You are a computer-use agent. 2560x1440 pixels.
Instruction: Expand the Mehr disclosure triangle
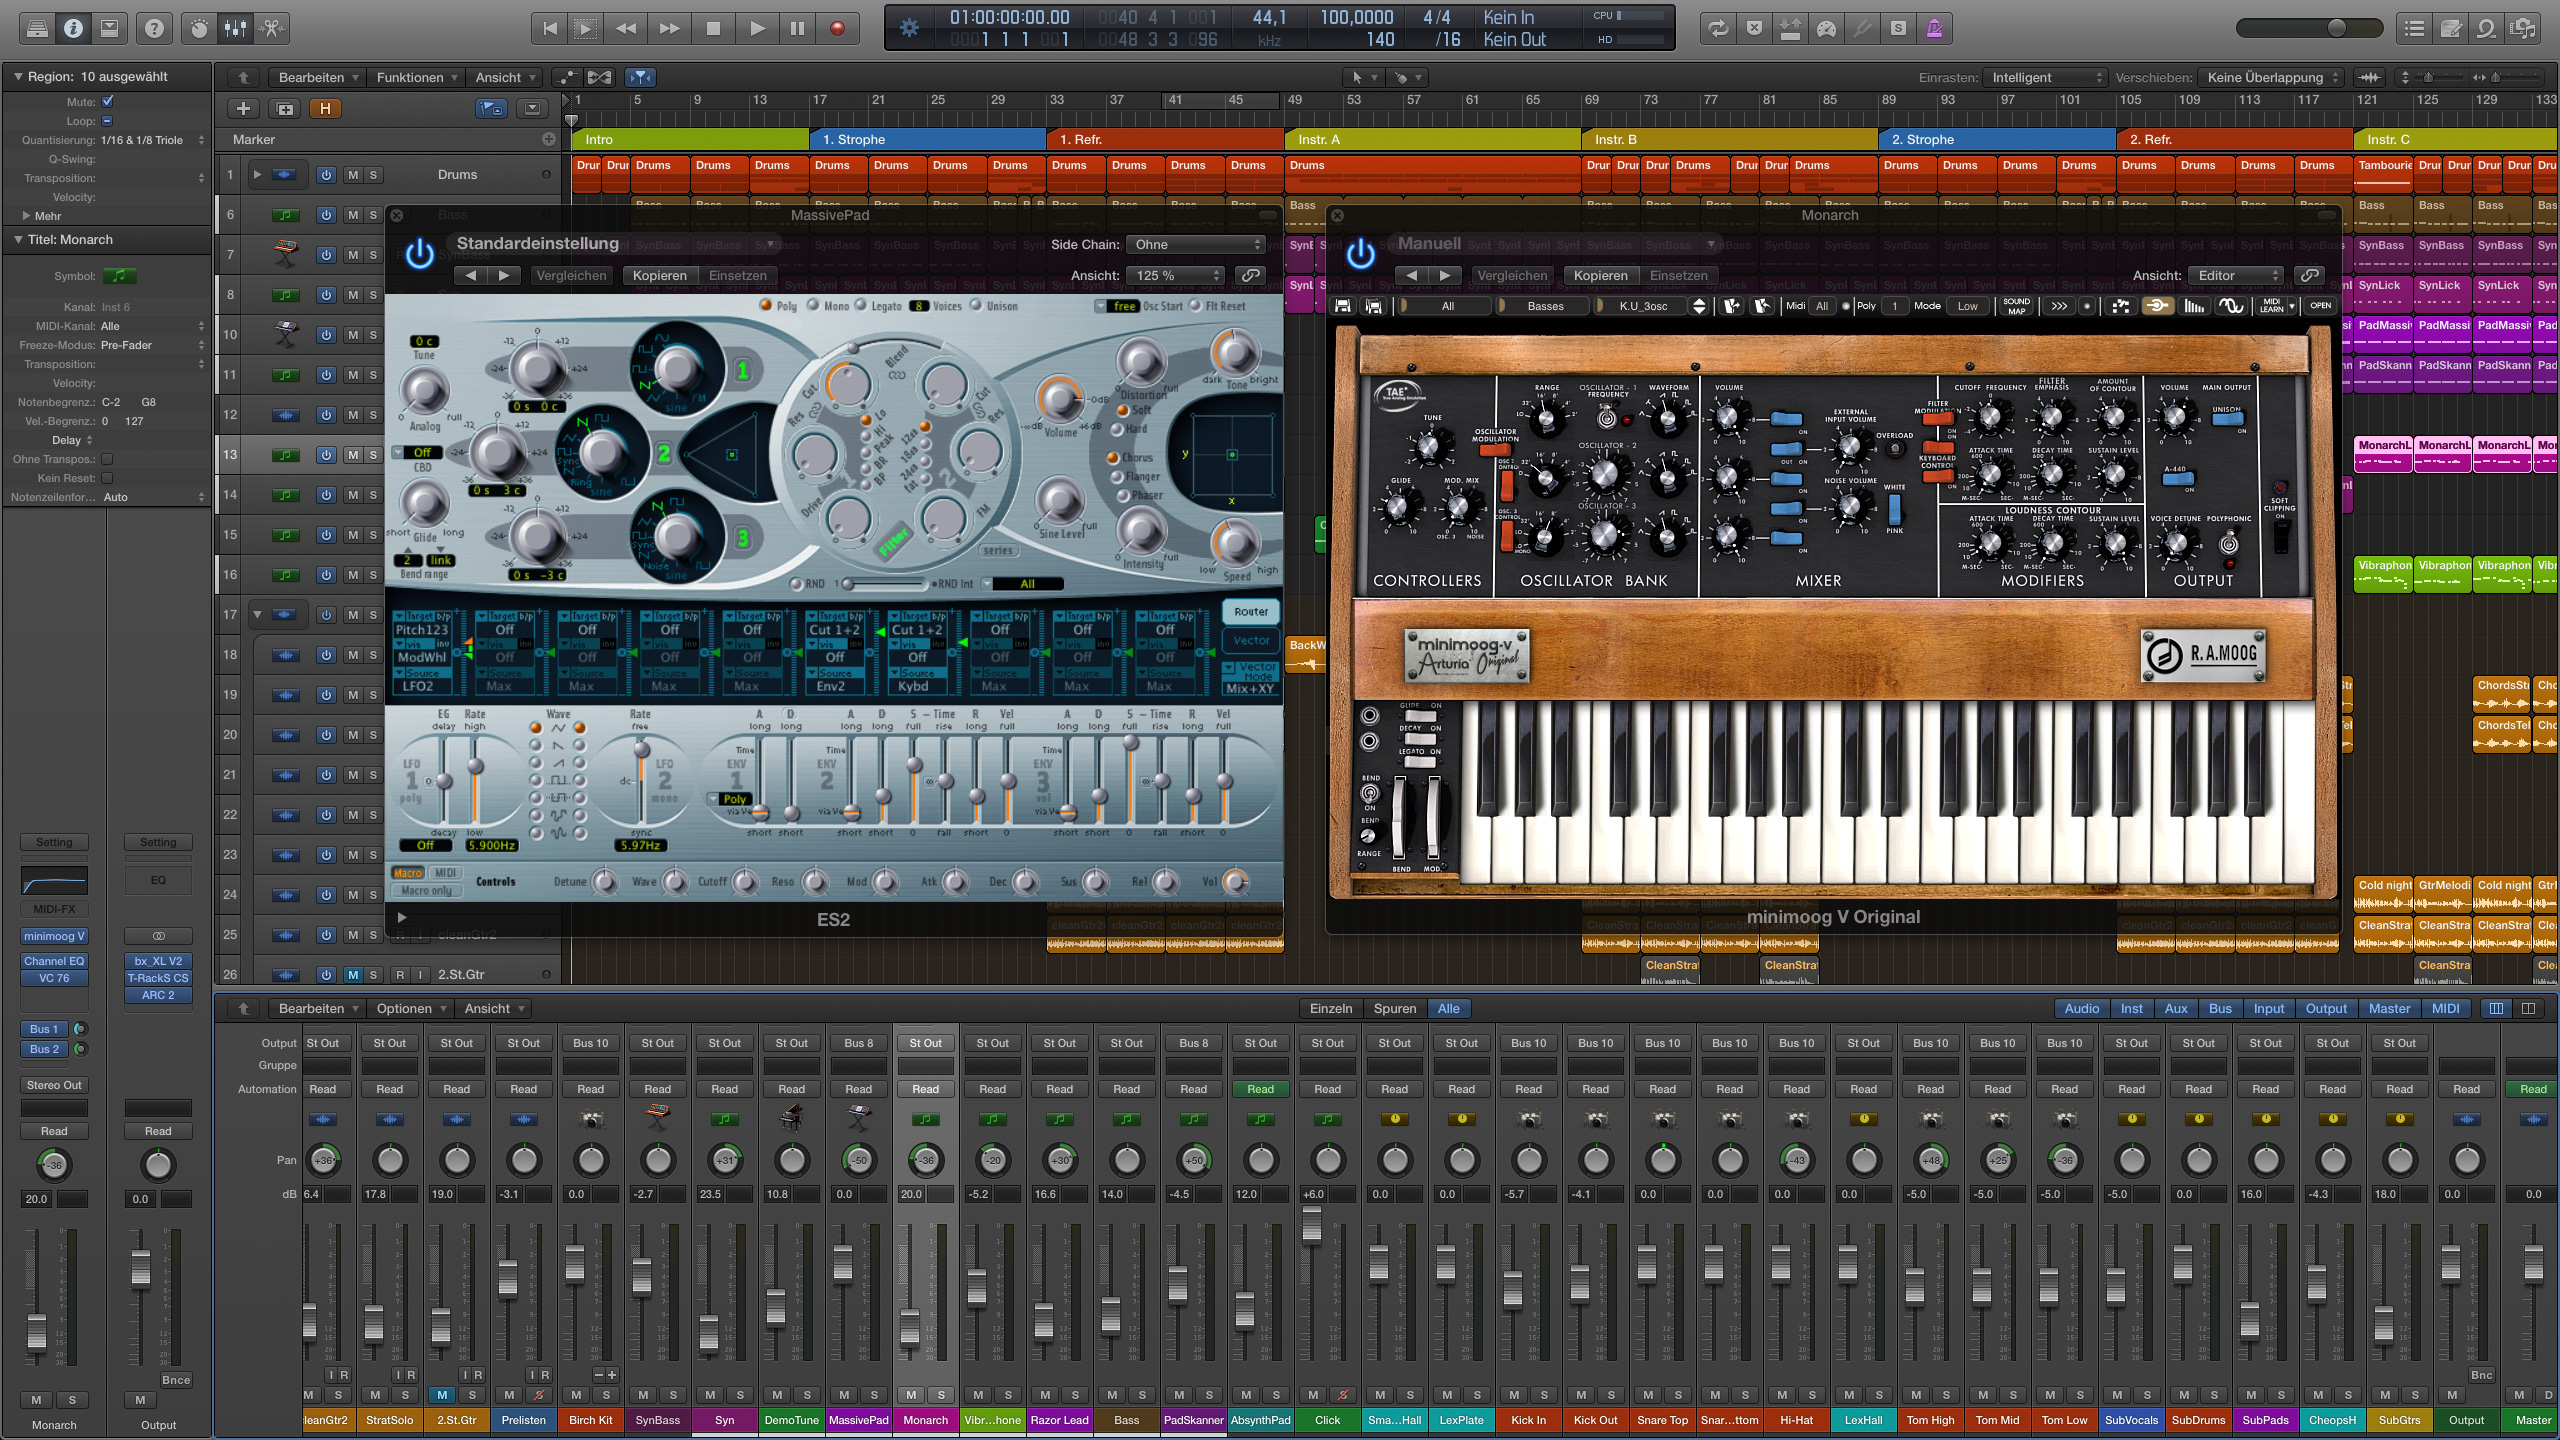[26, 216]
